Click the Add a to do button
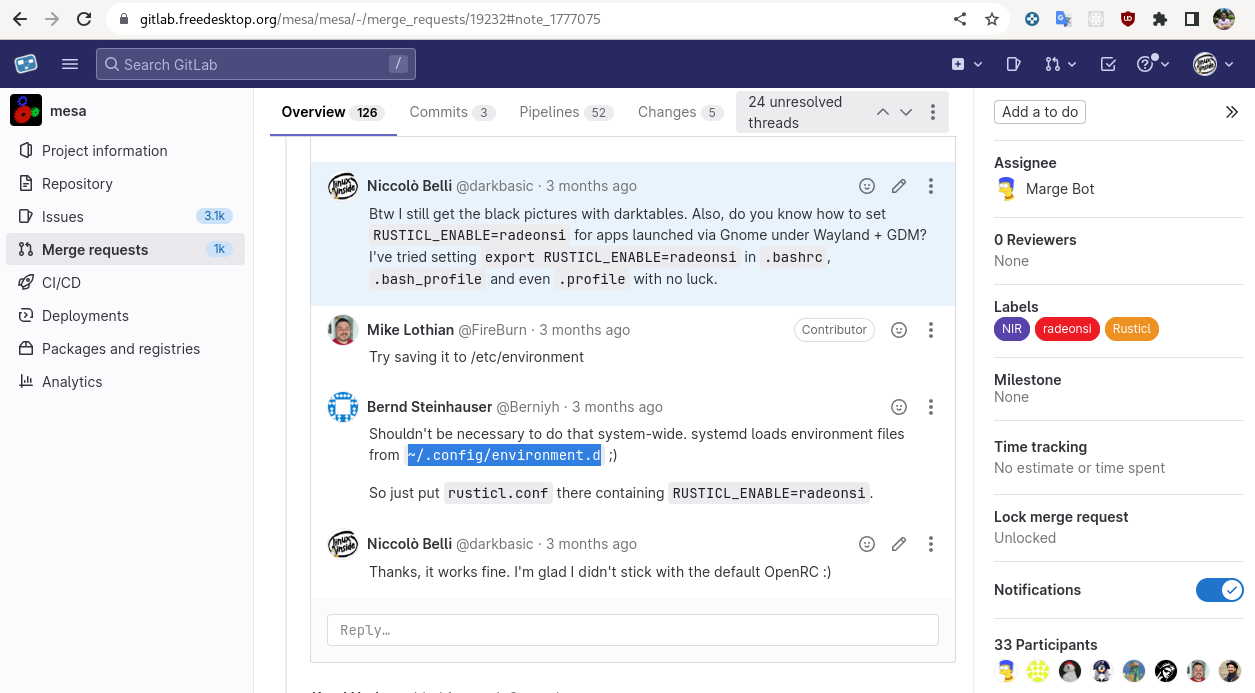The image size is (1255, 693). tap(1039, 112)
